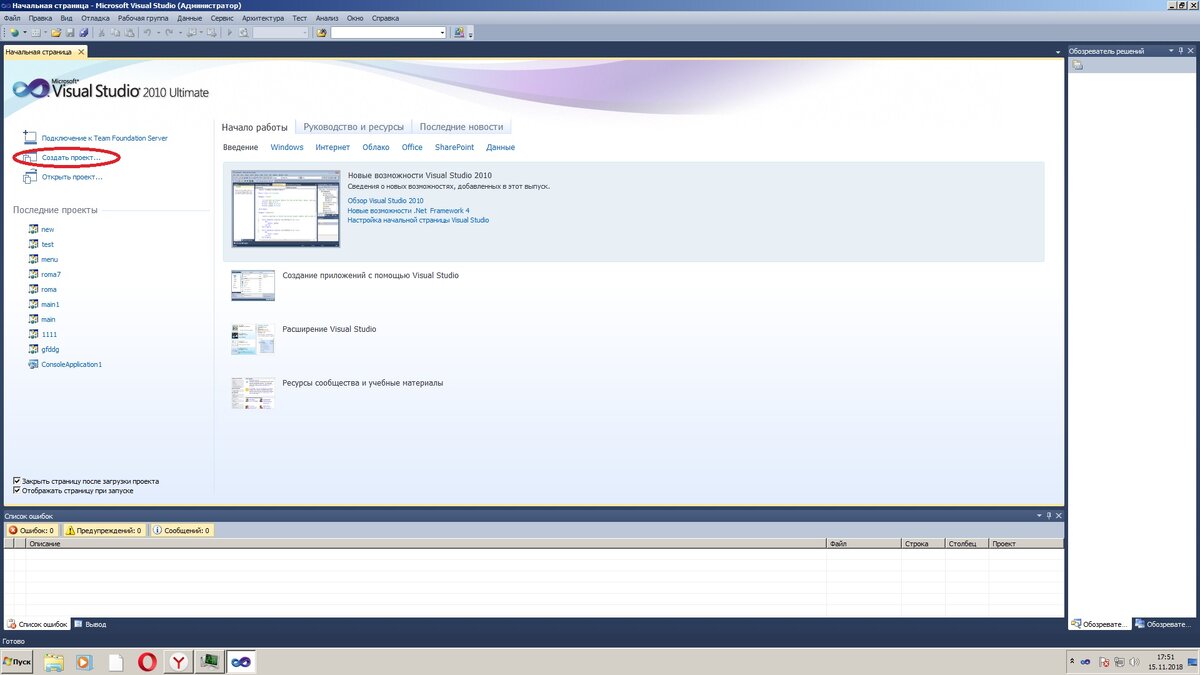This screenshot has width=1200, height=675.
Task: Click the Save toolbar icon
Action: pyautogui.click(x=70, y=32)
